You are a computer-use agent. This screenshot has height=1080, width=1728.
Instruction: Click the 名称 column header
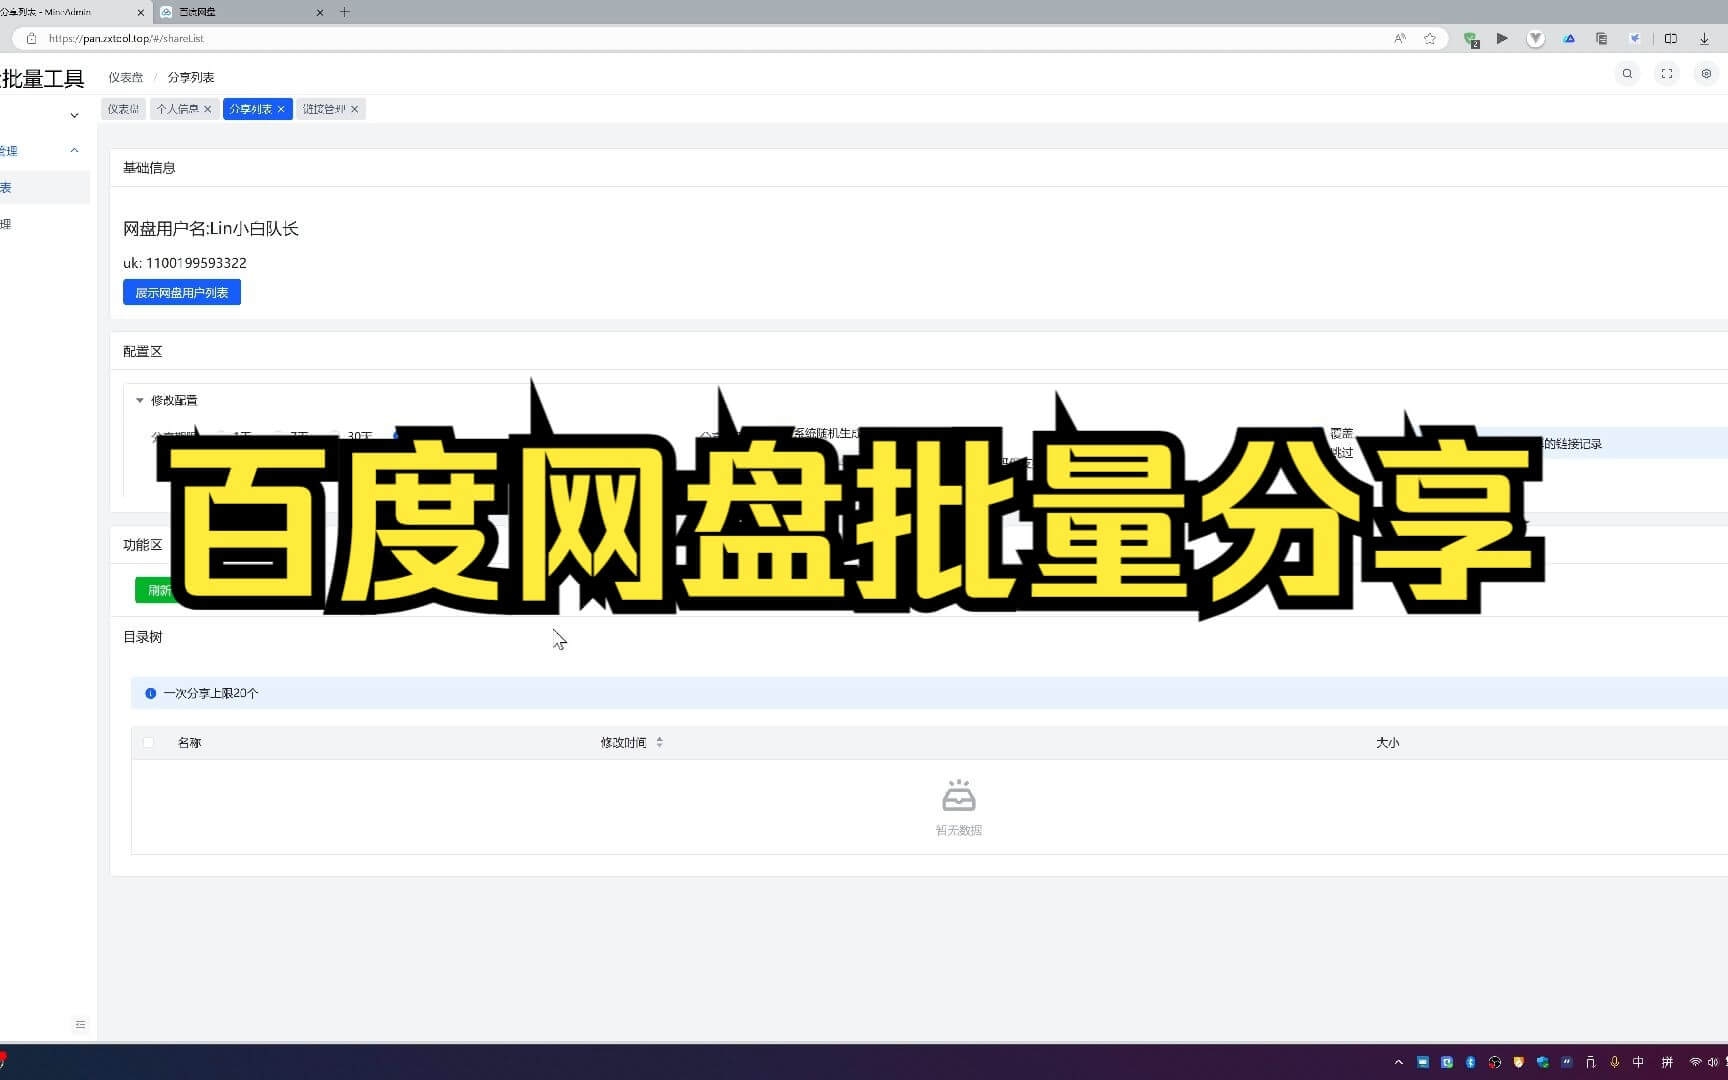pyautogui.click(x=189, y=742)
